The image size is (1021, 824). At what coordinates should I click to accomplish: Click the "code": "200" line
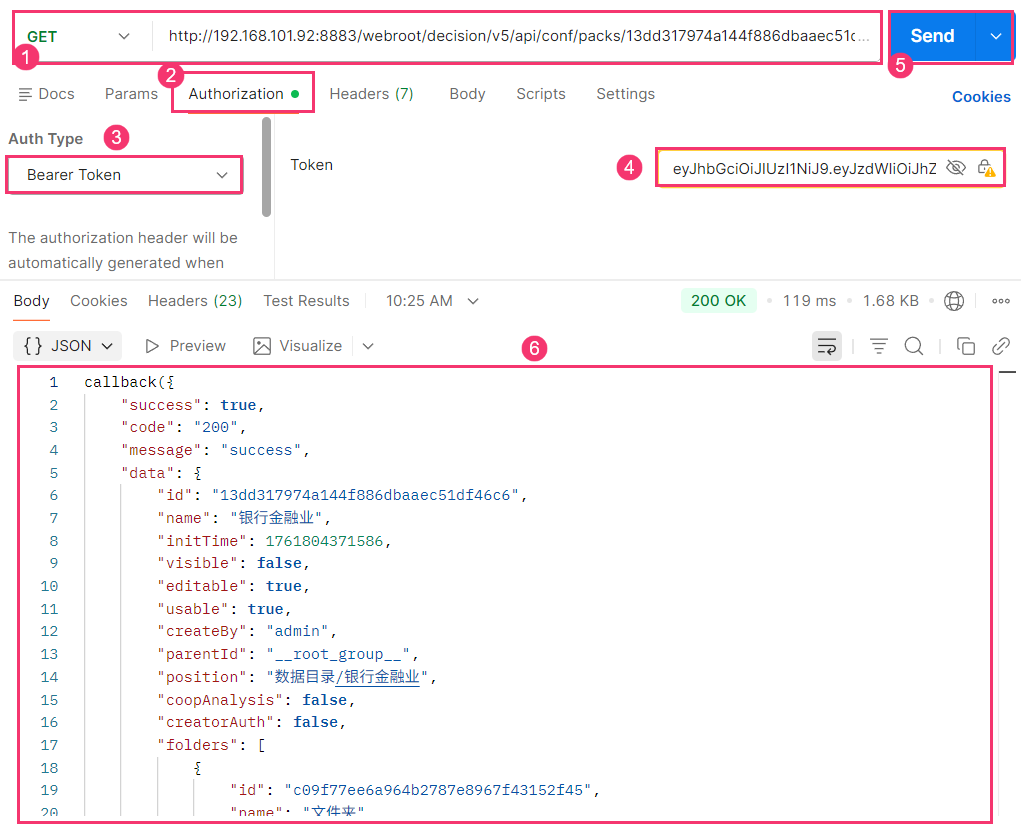(184, 427)
